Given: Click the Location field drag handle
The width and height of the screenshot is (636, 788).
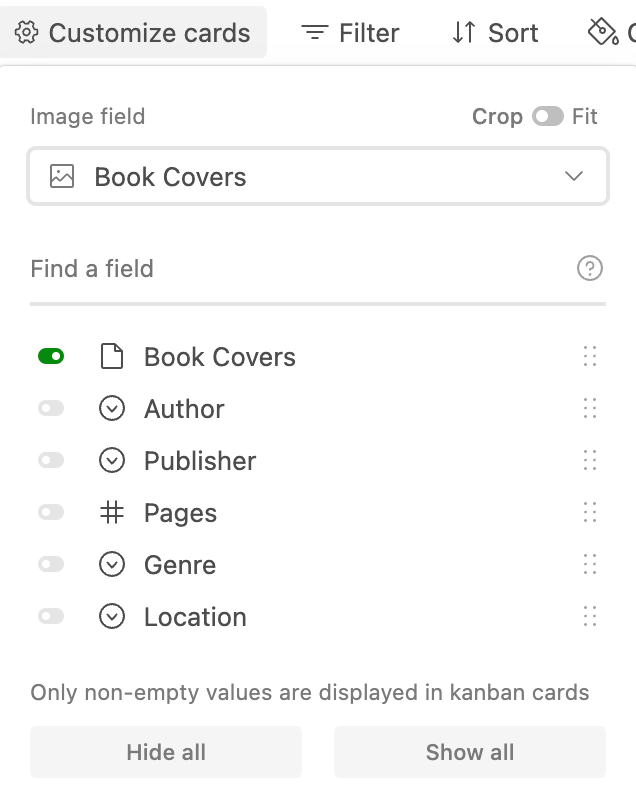Looking at the screenshot, I should [590, 617].
